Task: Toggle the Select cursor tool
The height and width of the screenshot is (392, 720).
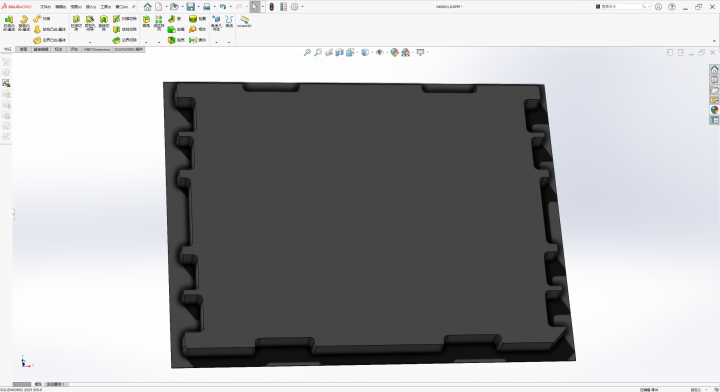Action: pos(254,7)
